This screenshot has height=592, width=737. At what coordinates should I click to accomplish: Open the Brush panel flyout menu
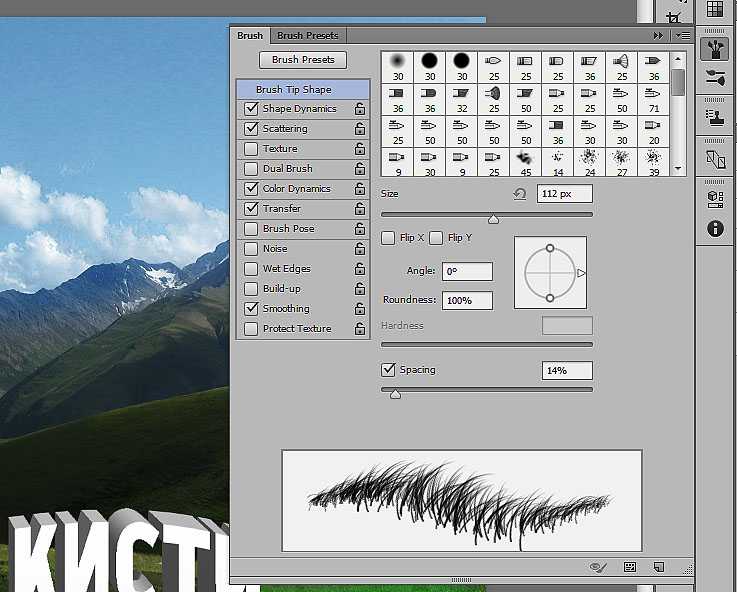[x=683, y=36]
